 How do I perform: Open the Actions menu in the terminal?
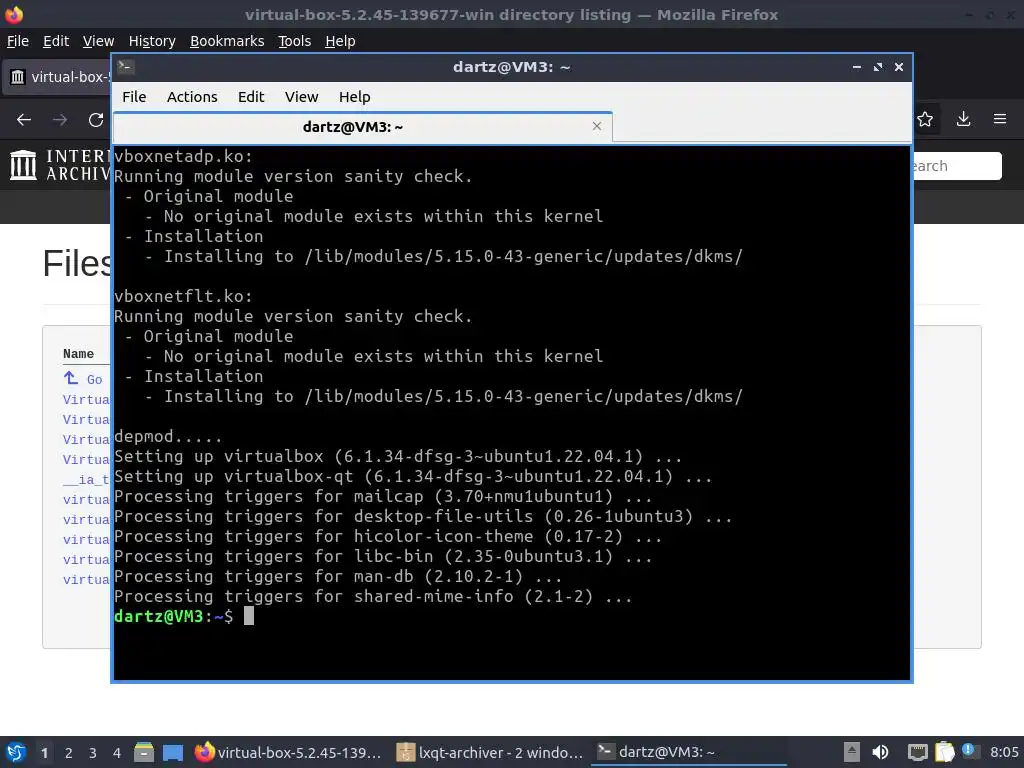[x=192, y=97]
